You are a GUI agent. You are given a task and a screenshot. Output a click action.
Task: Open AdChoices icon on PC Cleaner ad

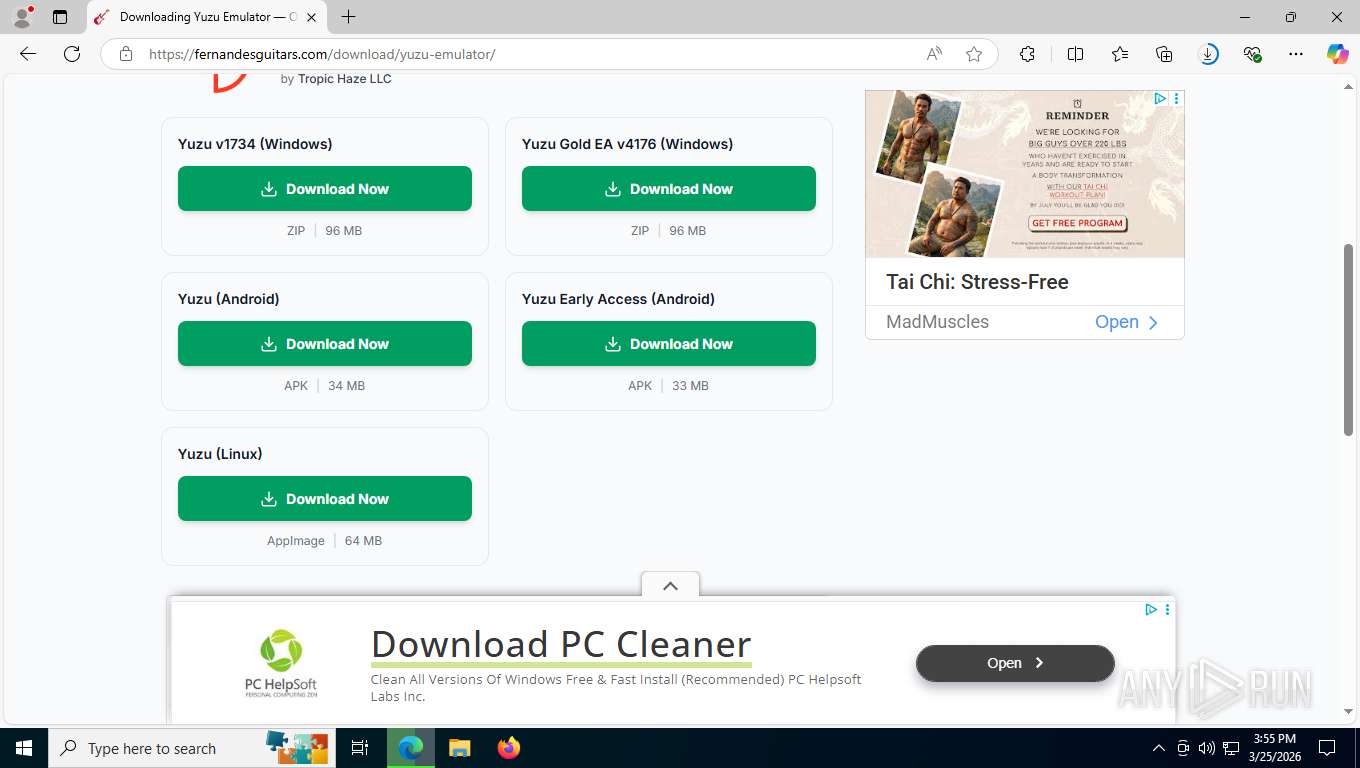click(1151, 609)
